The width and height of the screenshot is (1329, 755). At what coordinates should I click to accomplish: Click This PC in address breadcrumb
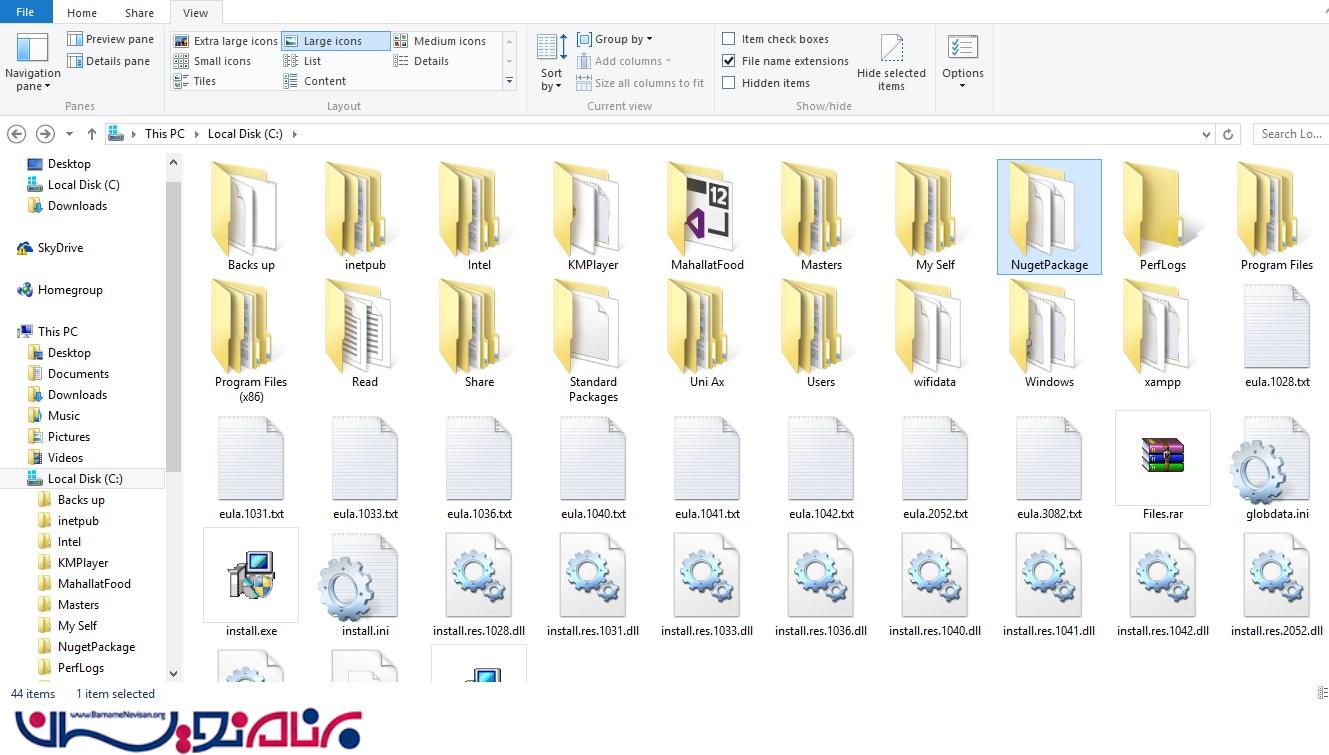pos(164,134)
